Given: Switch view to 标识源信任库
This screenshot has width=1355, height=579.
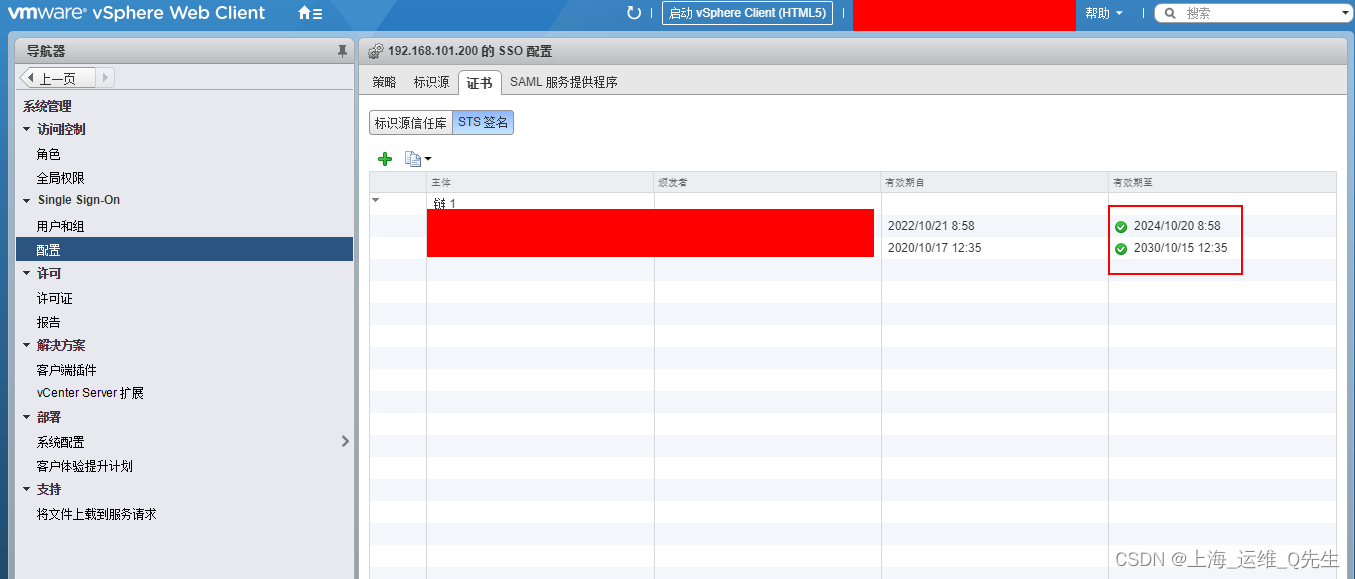Looking at the screenshot, I should pyautogui.click(x=411, y=121).
